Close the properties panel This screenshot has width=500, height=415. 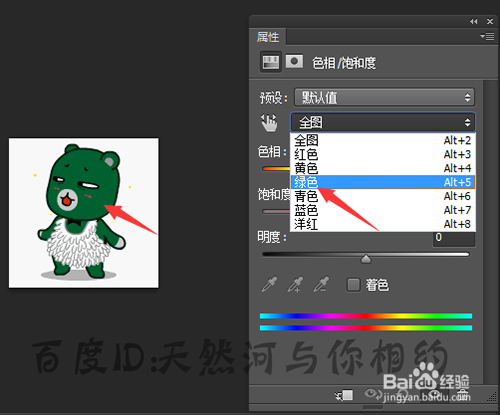(x=490, y=21)
